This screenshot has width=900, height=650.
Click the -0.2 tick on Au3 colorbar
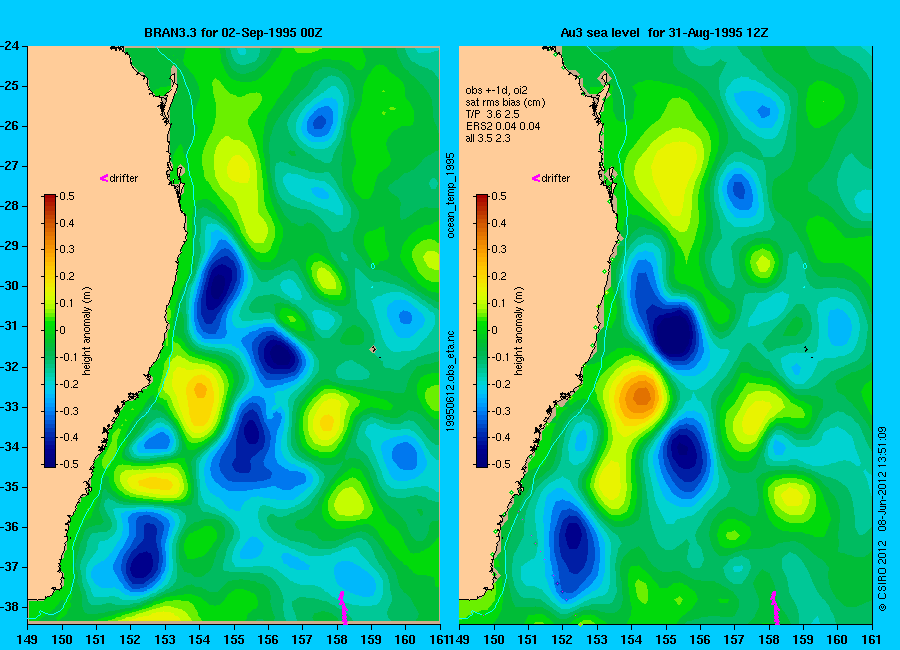click(500, 384)
